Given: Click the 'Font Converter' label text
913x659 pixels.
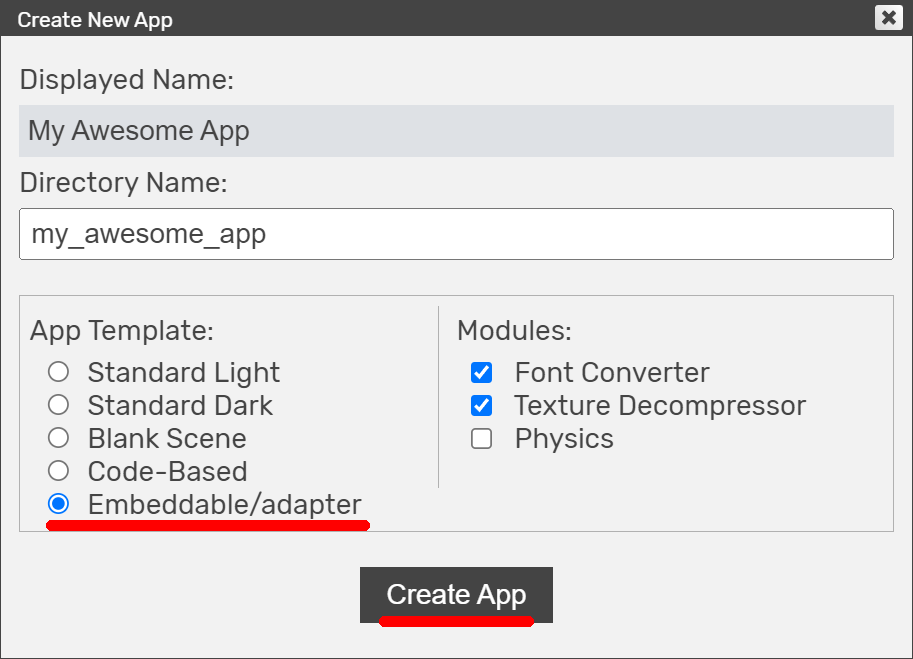Looking at the screenshot, I should click(612, 373).
